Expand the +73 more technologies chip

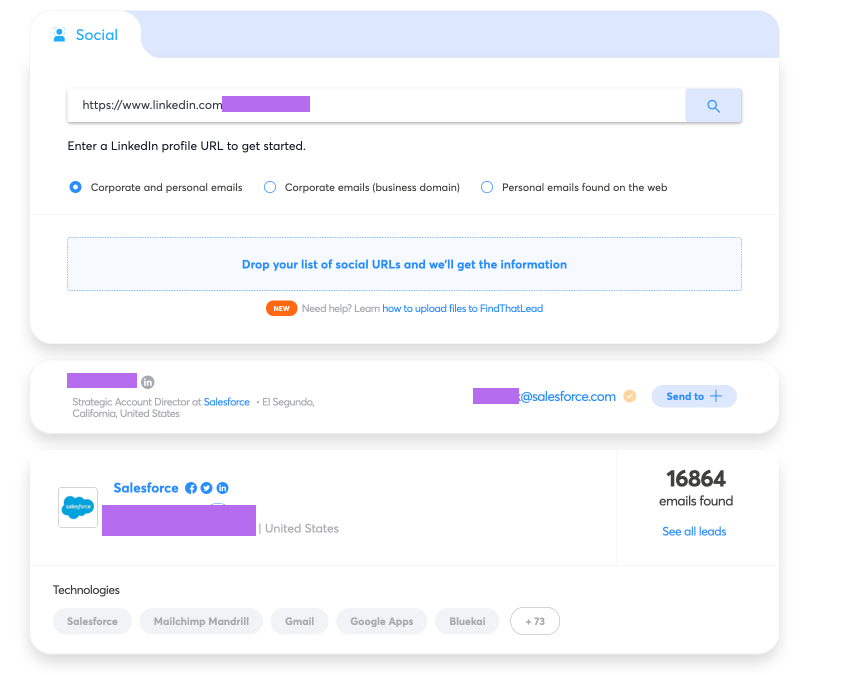535,621
